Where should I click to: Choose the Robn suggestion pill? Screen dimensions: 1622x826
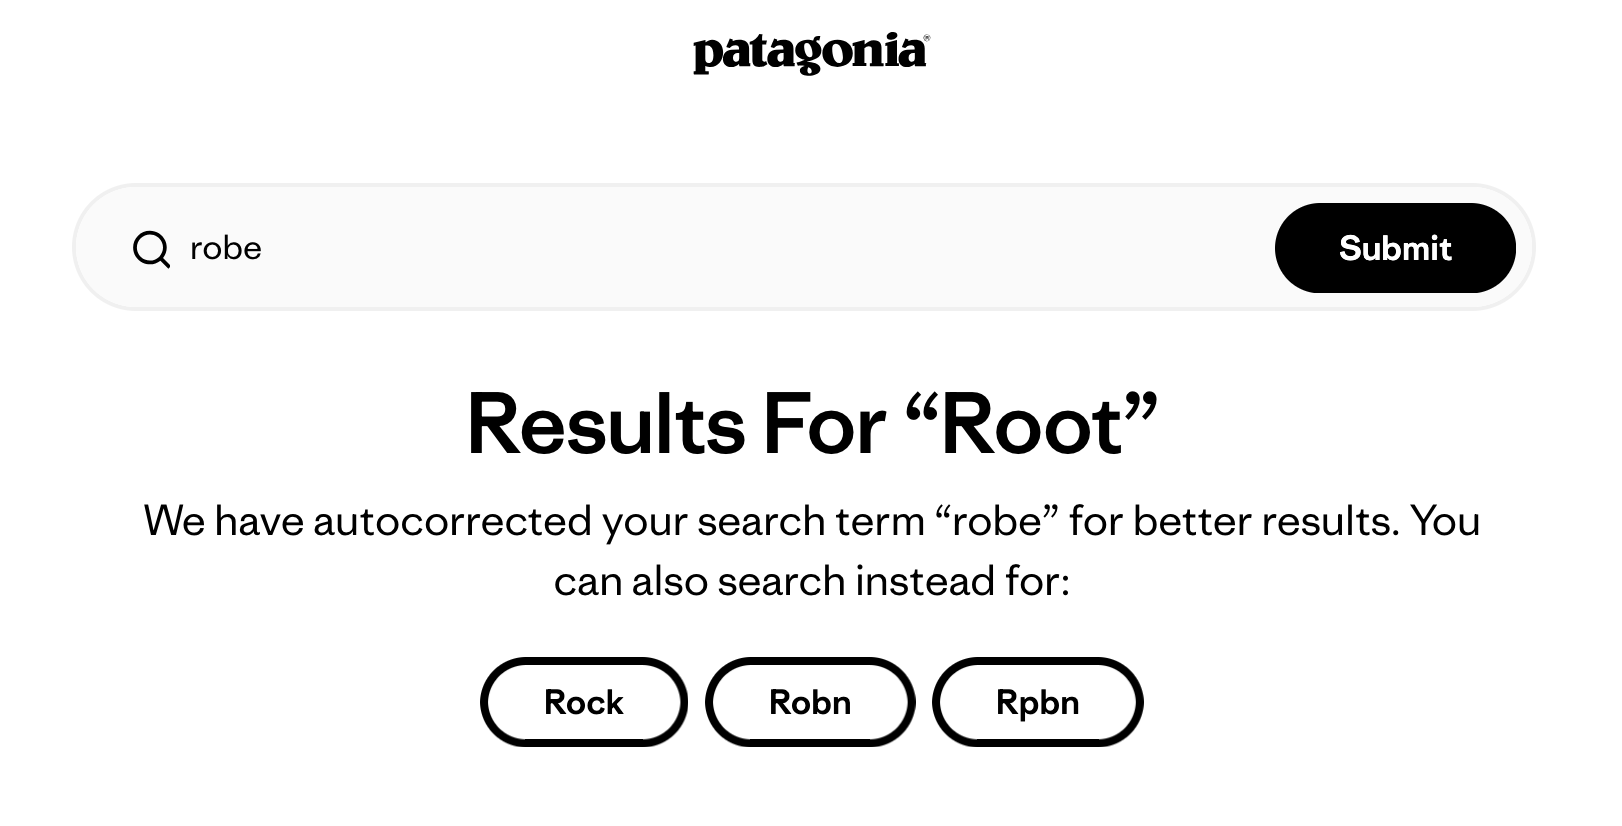click(810, 702)
